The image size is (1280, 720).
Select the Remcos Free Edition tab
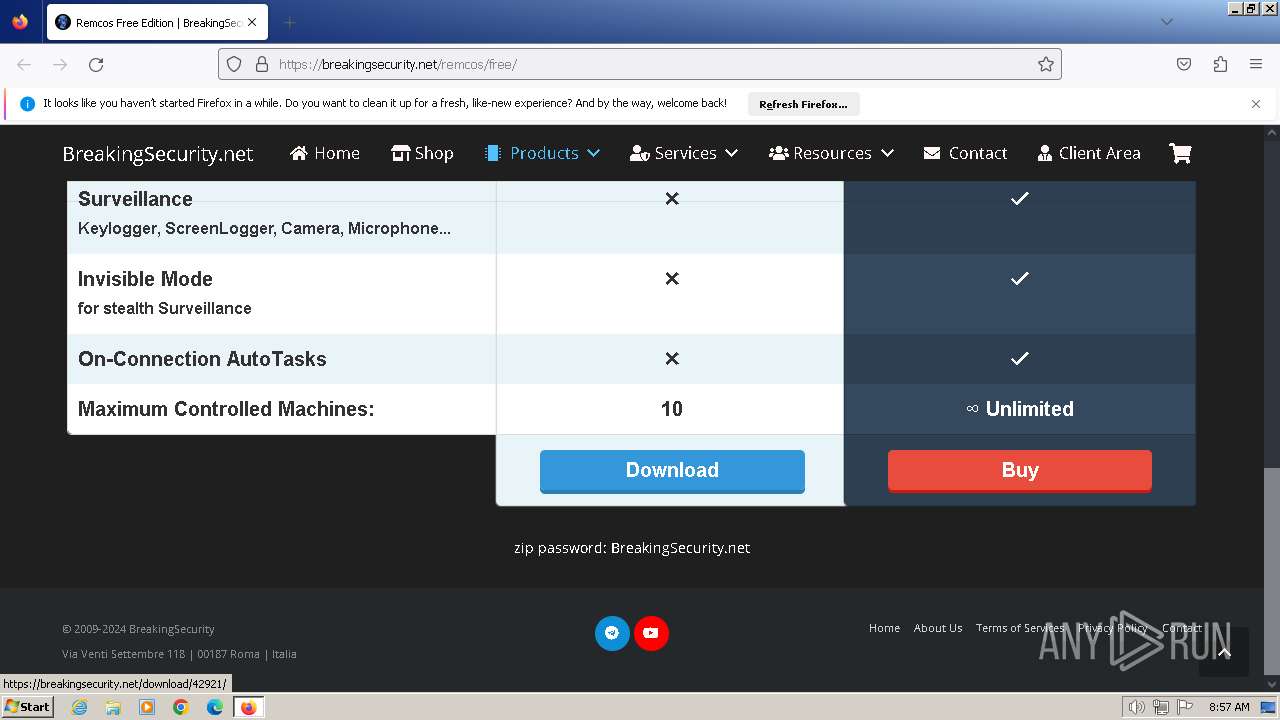[x=156, y=22]
